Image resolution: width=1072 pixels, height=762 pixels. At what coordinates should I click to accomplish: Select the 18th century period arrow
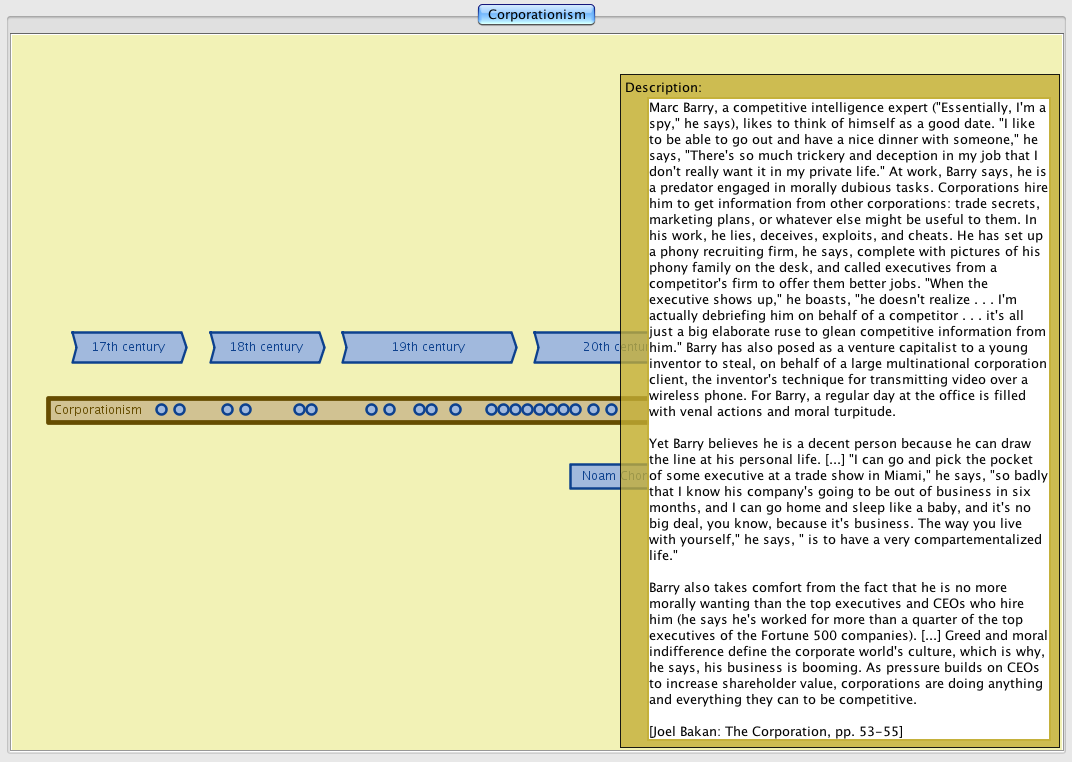pyautogui.click(x=266, y=347)
